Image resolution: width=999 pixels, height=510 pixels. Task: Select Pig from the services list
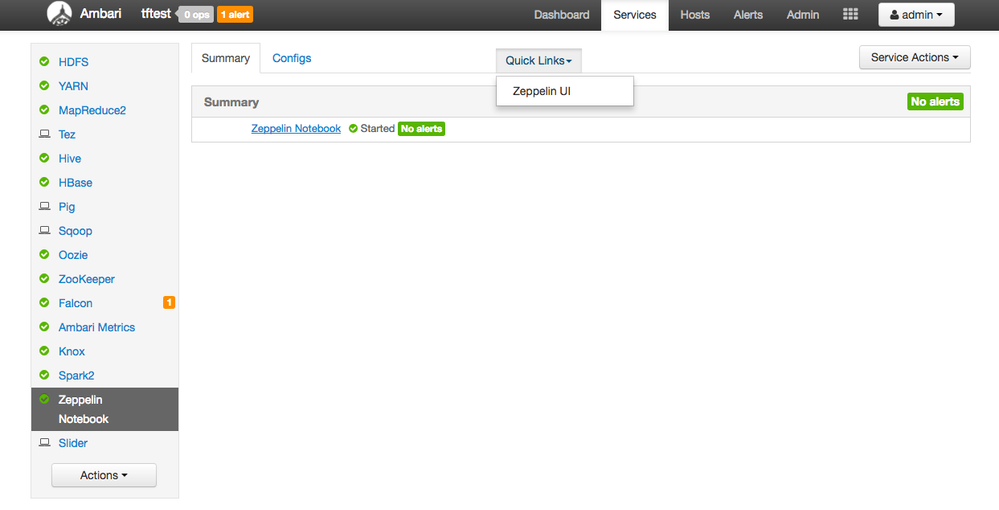(66, 207)
